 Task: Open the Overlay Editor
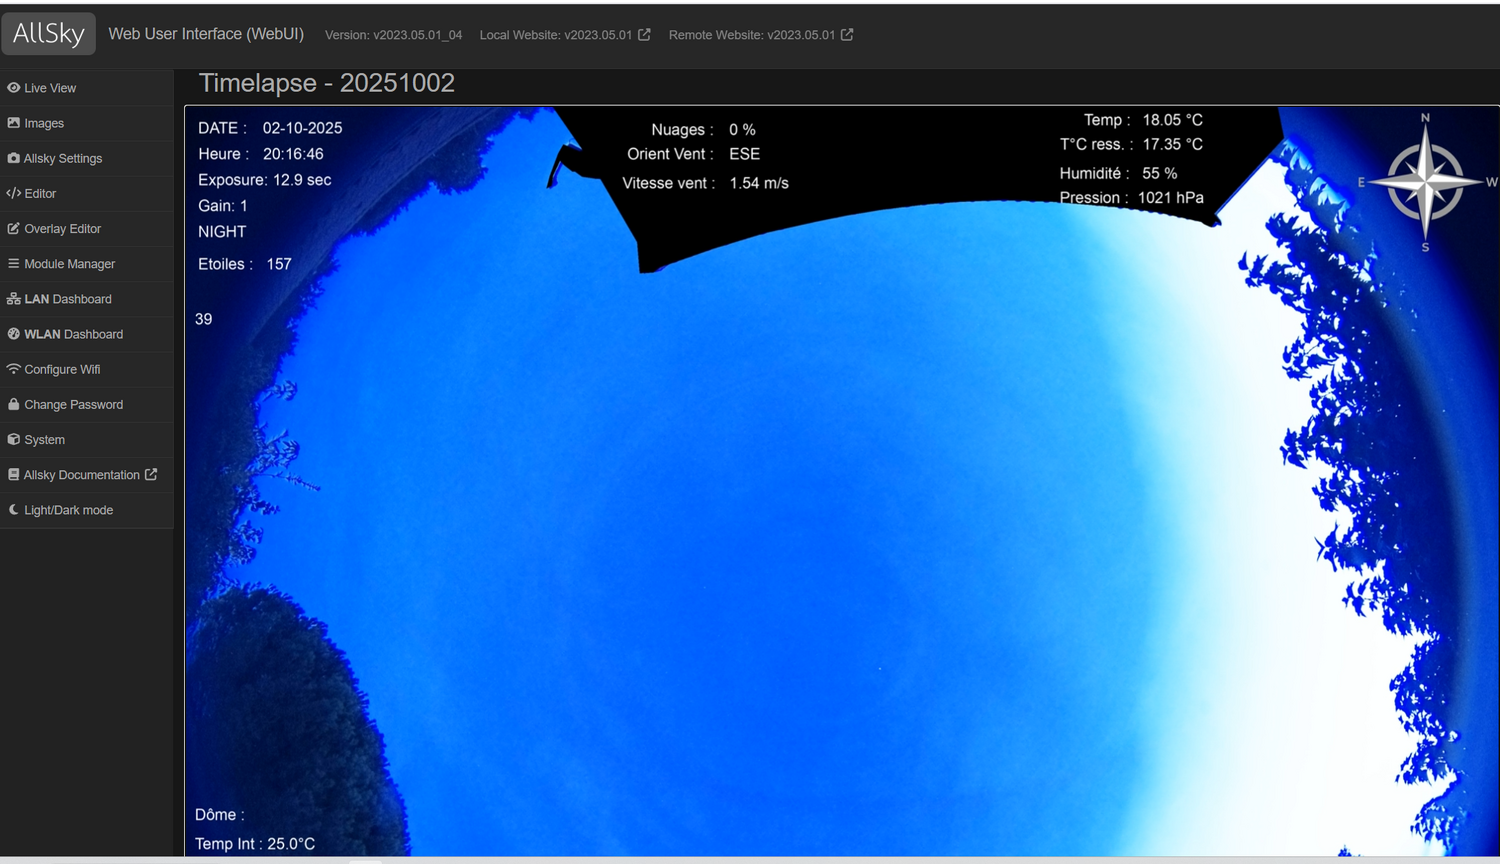87,228
